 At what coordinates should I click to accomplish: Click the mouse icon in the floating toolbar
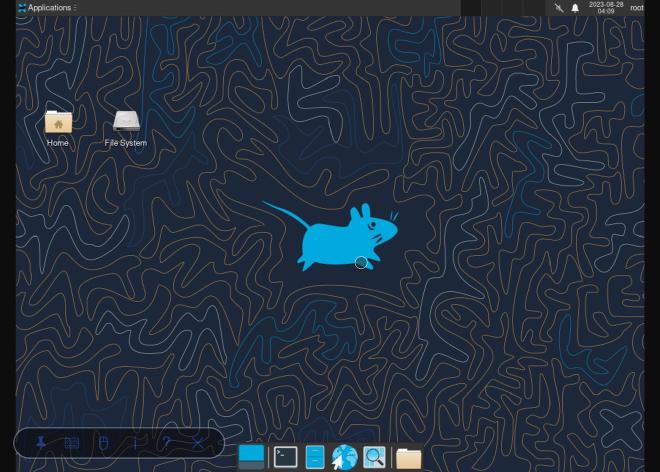(104, 443)
